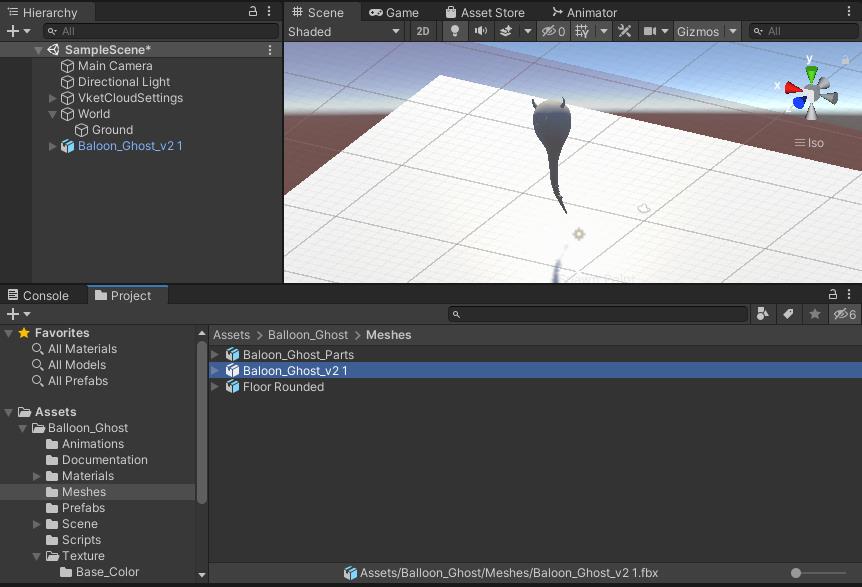Click the Hierarchy panel lock icon
Image resolution: width=862 pixels, height=587 pixels.
254,12
